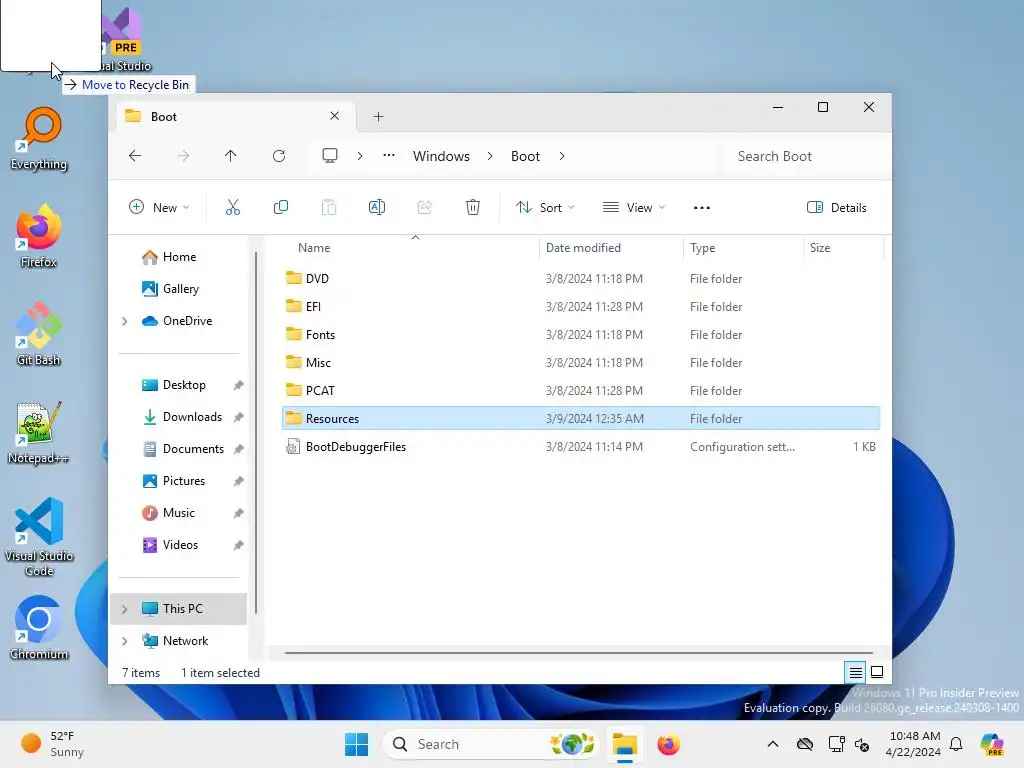Open Firefox desktop shortcut
This screenshot has height=768, width=1024.
click(39, 236)
